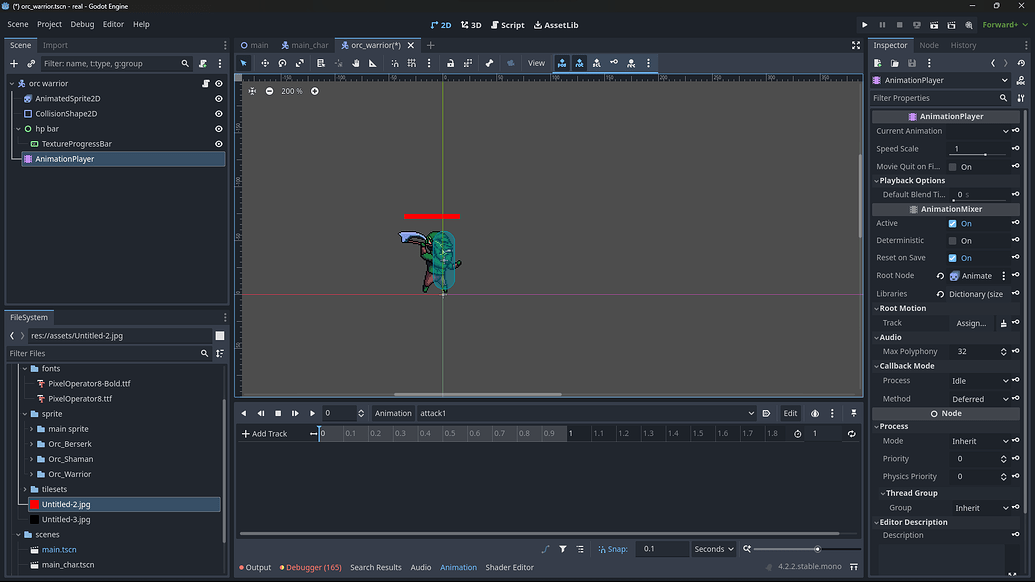Toggle onion skinning in the animation panel
The width and height of the screenshot is (1035, 582).
[816, 413]
